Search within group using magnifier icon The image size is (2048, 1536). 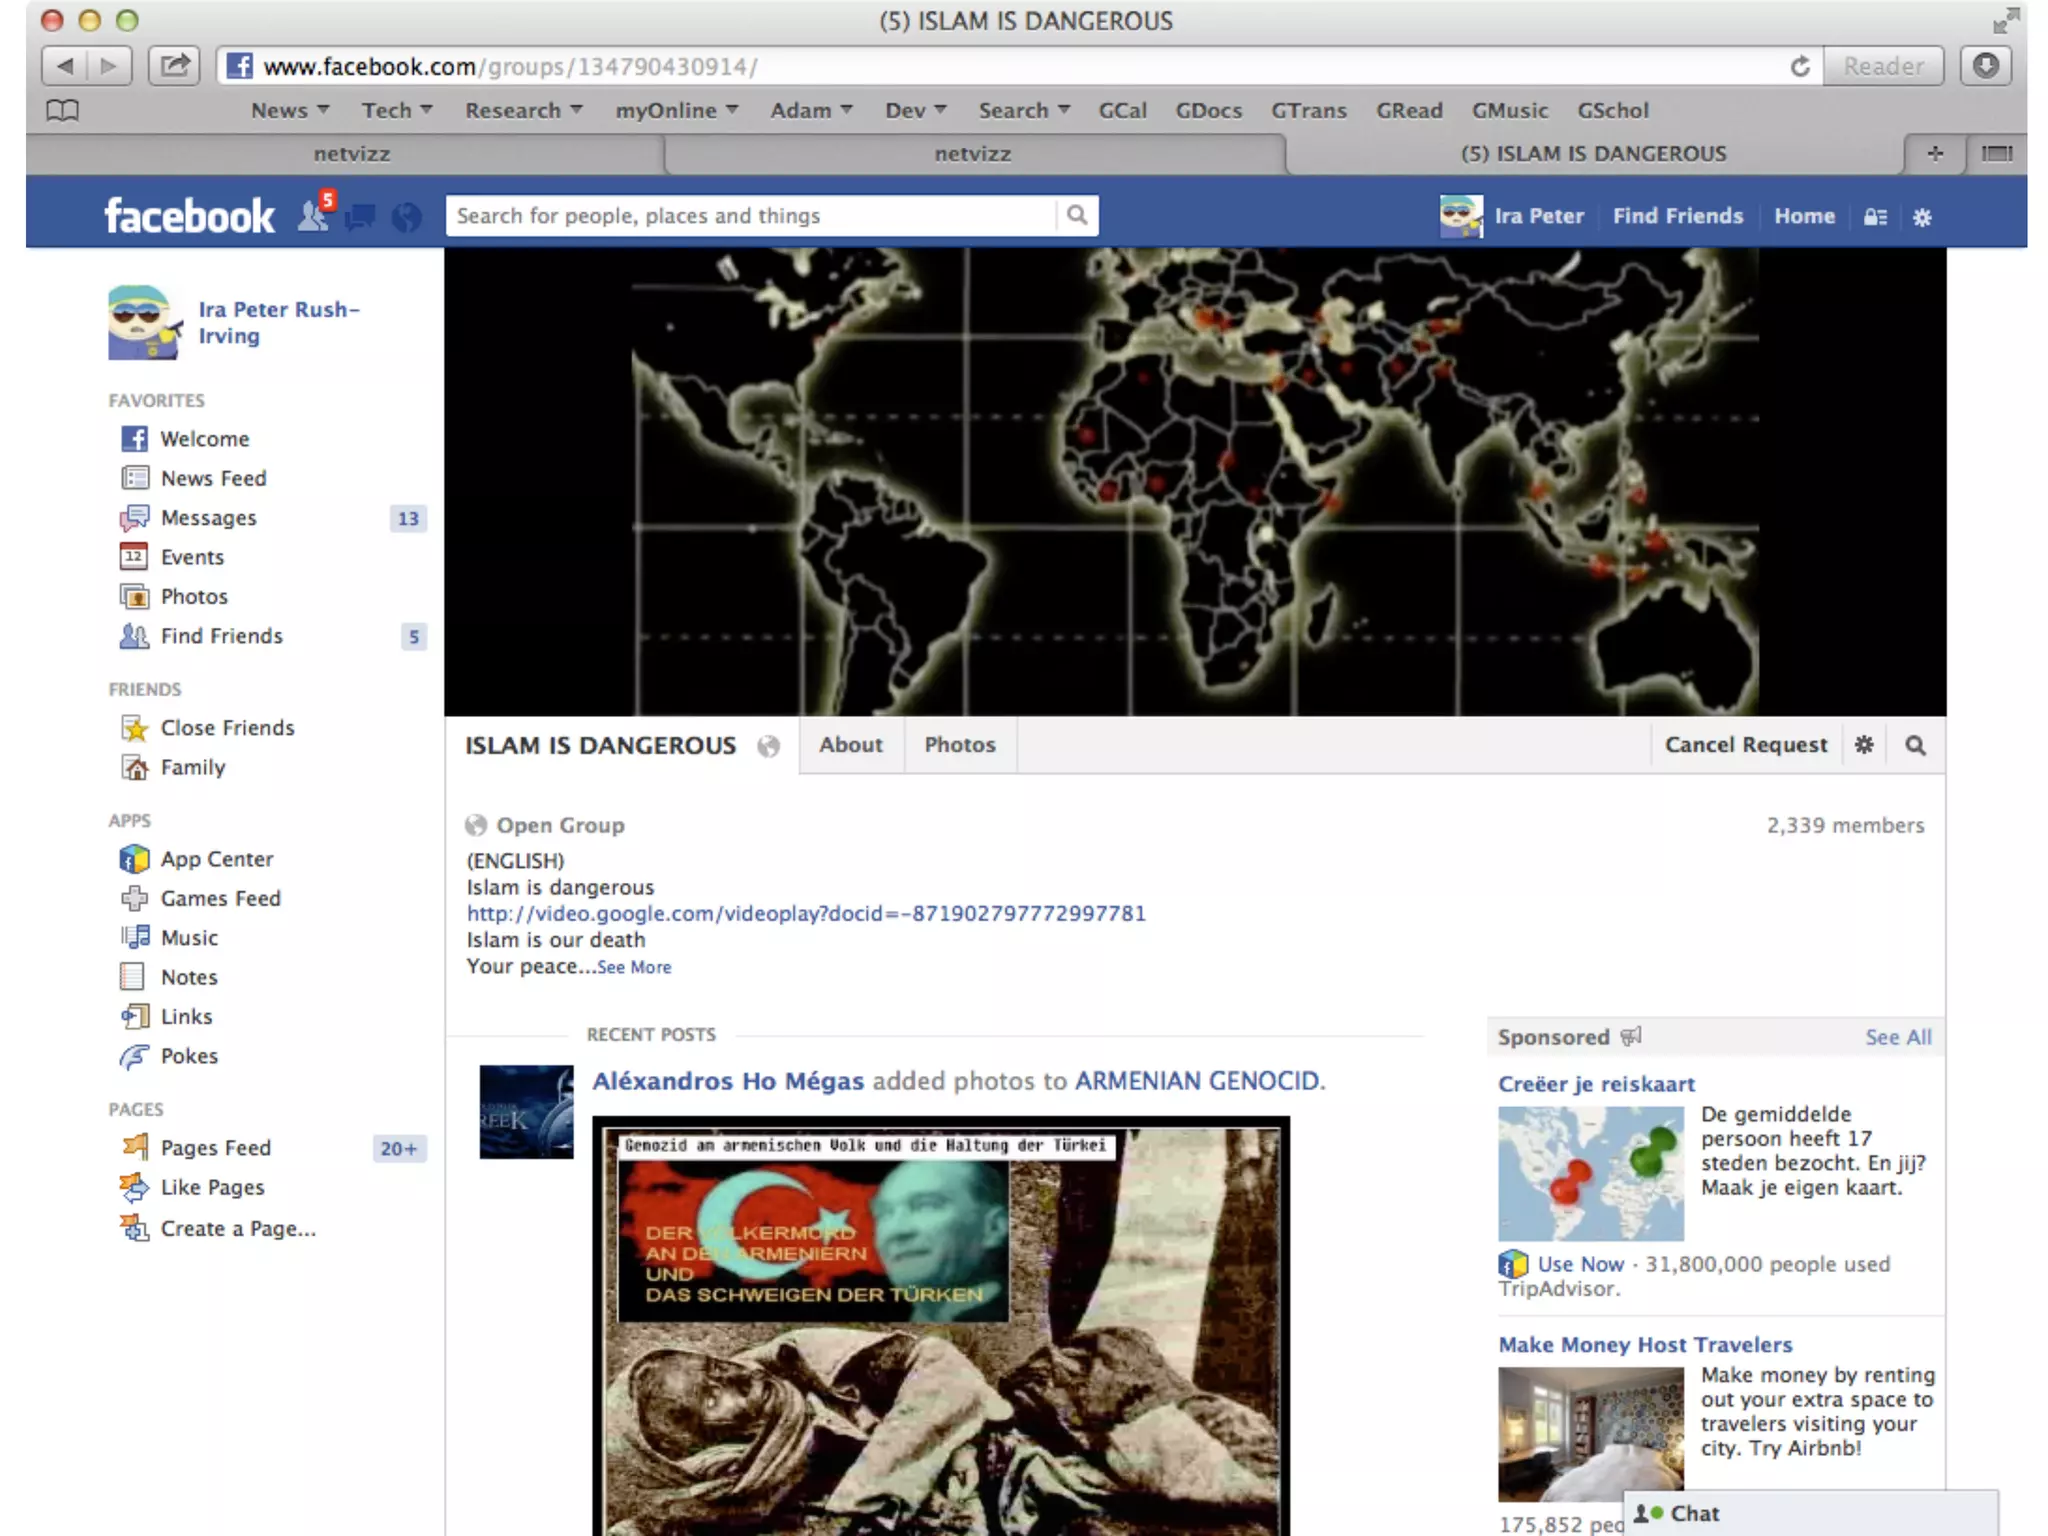(1915, 745)
